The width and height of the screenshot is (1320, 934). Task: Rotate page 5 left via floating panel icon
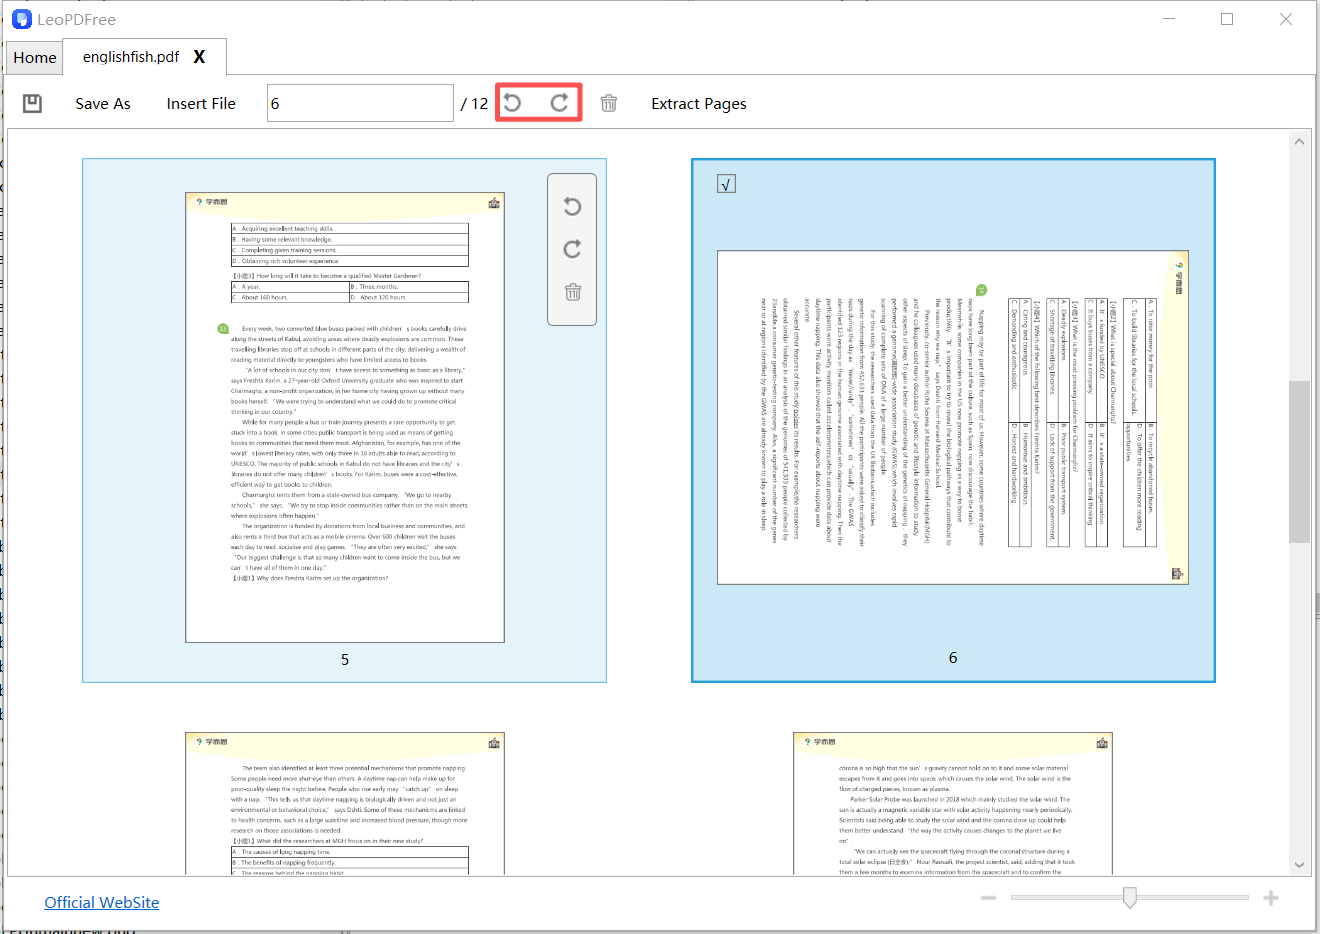(571, 206)
